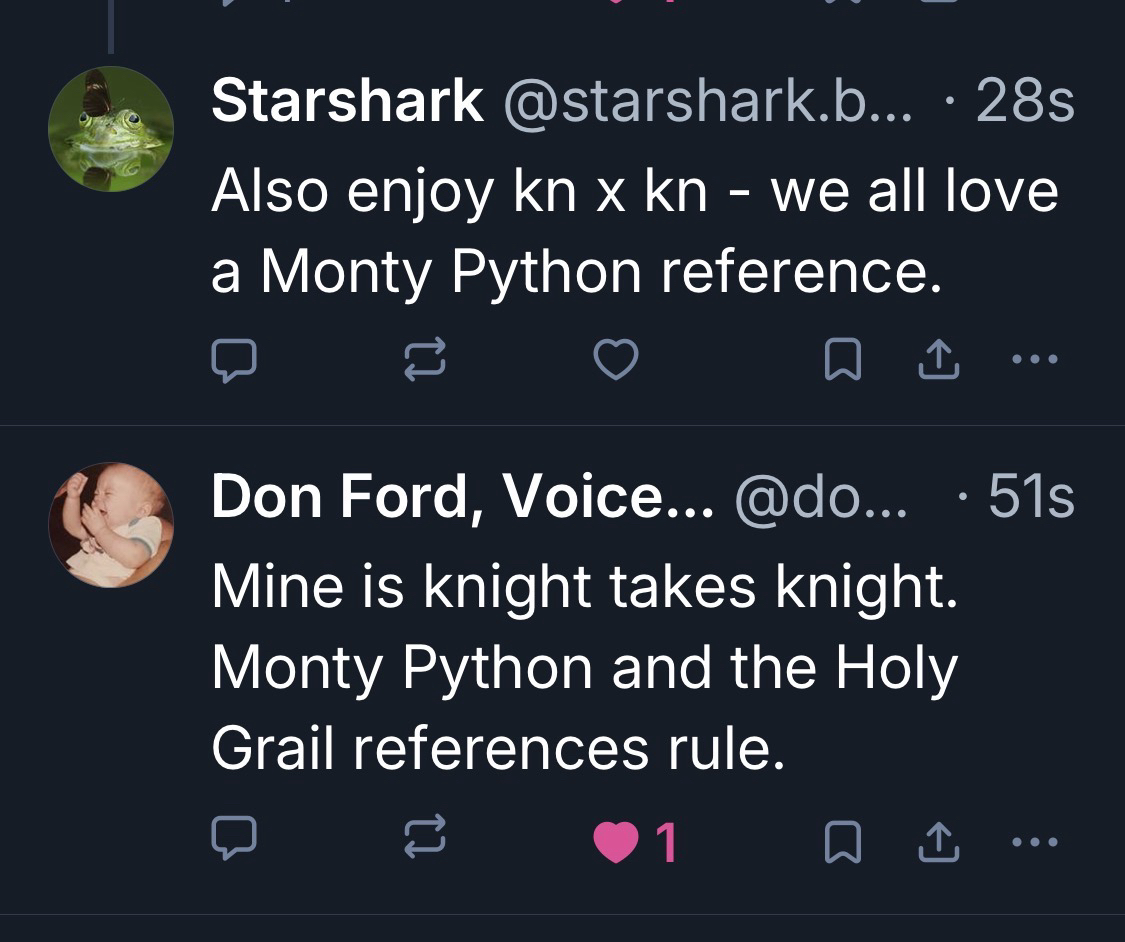Open Don Ford's baby avatar

(x=110, y=524)
